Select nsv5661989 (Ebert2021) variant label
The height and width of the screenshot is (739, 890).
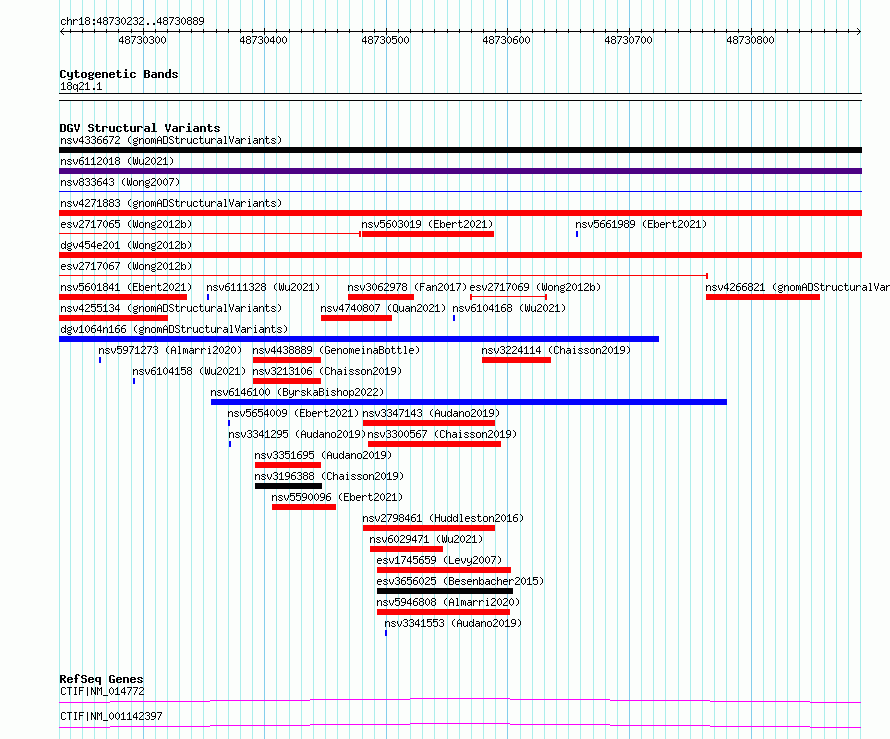641,224
